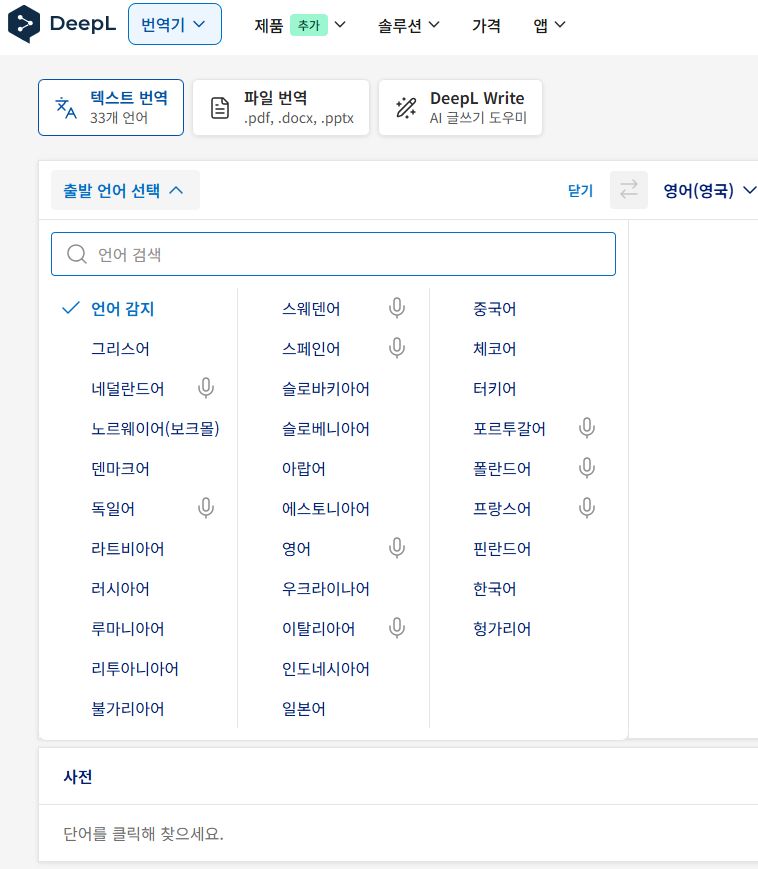Viewport: 758px width, 869px height.
Task: Pick 체코어 as source language
Action: point(494,349)
